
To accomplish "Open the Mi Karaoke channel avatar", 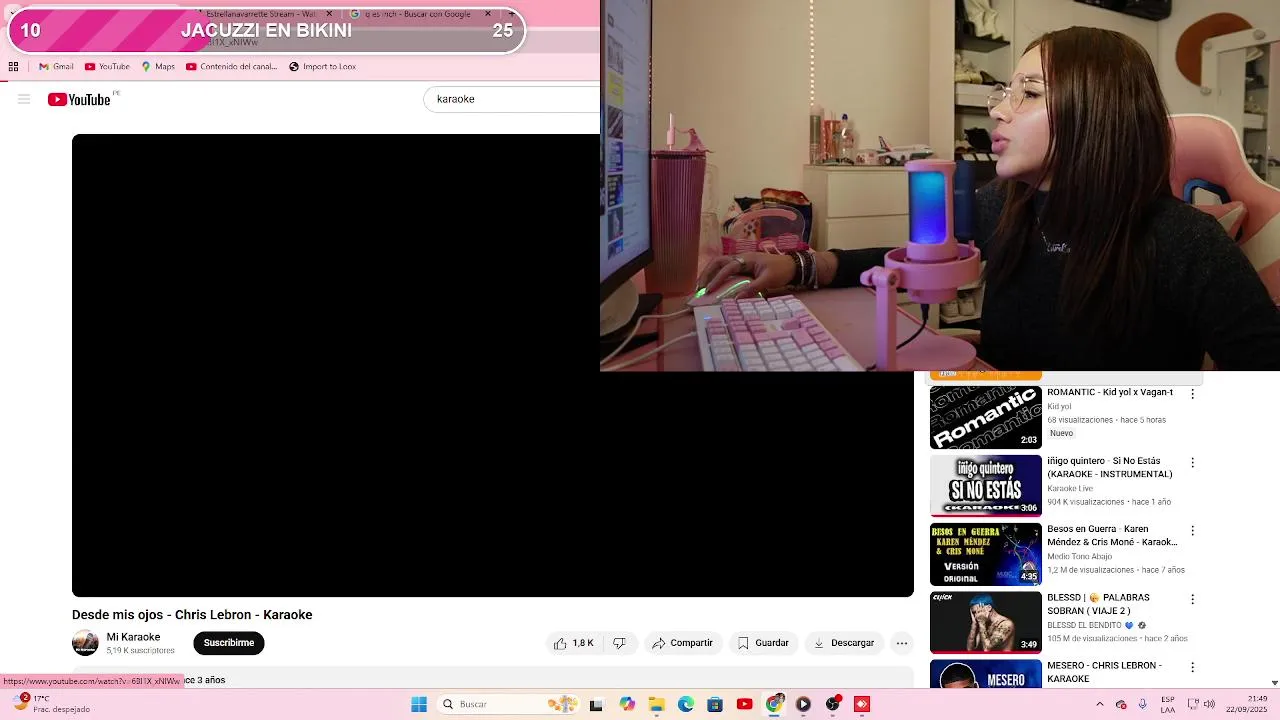I will (x=85, y=643).
